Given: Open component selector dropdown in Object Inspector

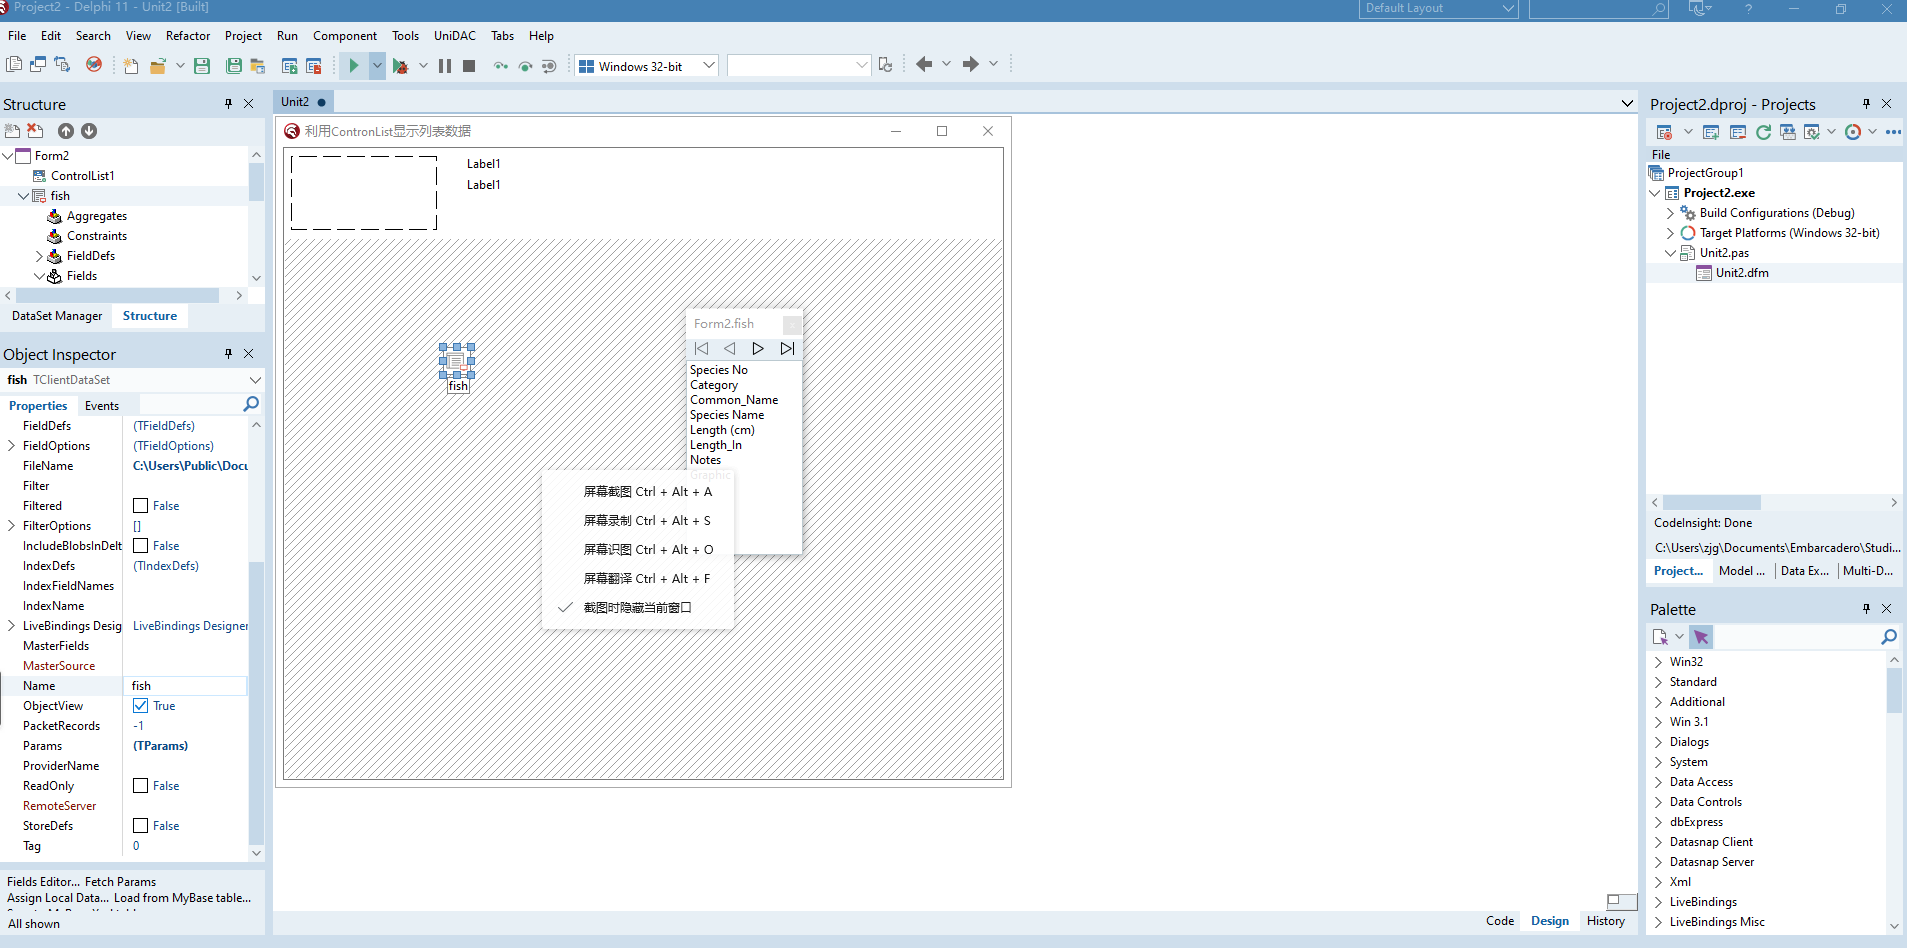Looking at the screenshot, I should pyautogui.click(x=255, y=380).
